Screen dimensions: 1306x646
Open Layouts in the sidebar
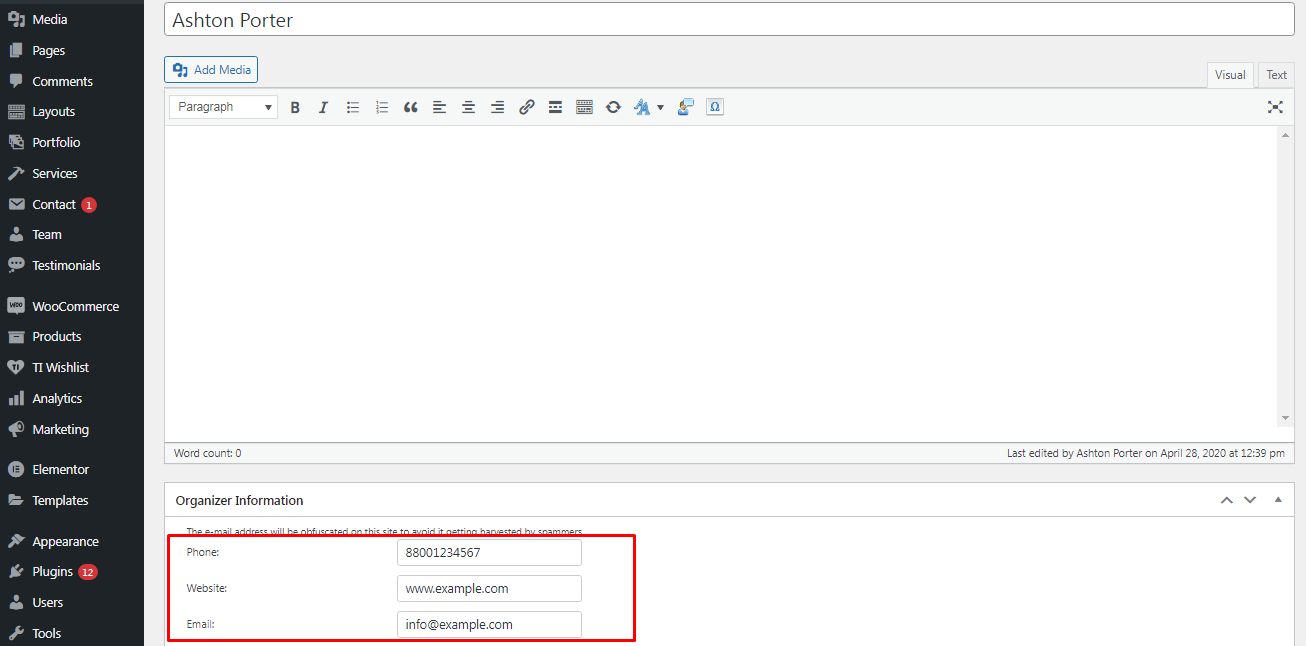pos(72,111)
